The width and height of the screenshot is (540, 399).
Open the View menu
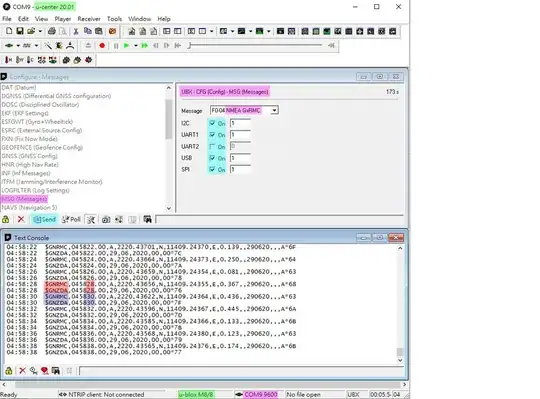41,19
